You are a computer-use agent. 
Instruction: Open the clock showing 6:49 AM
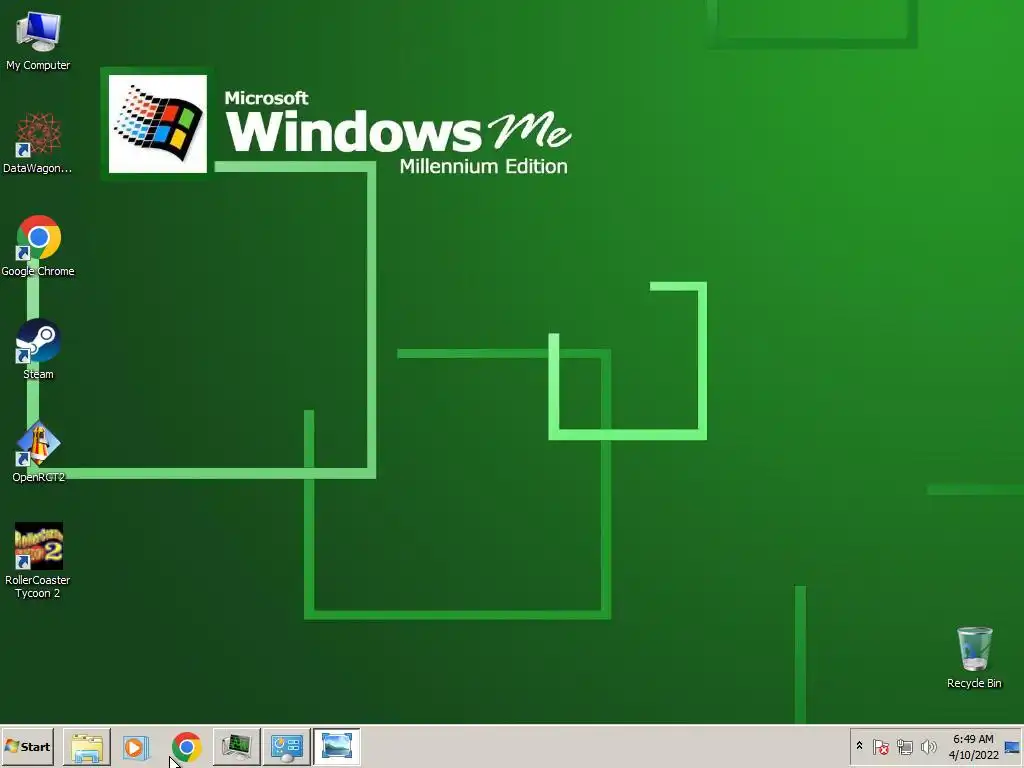[x=973, y=746]
